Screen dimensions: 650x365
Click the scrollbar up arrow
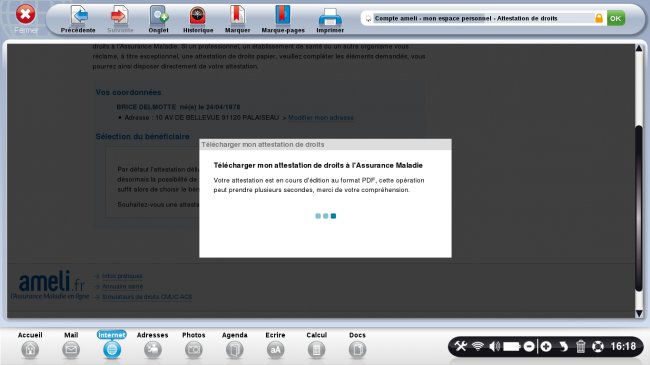point(639,49)
